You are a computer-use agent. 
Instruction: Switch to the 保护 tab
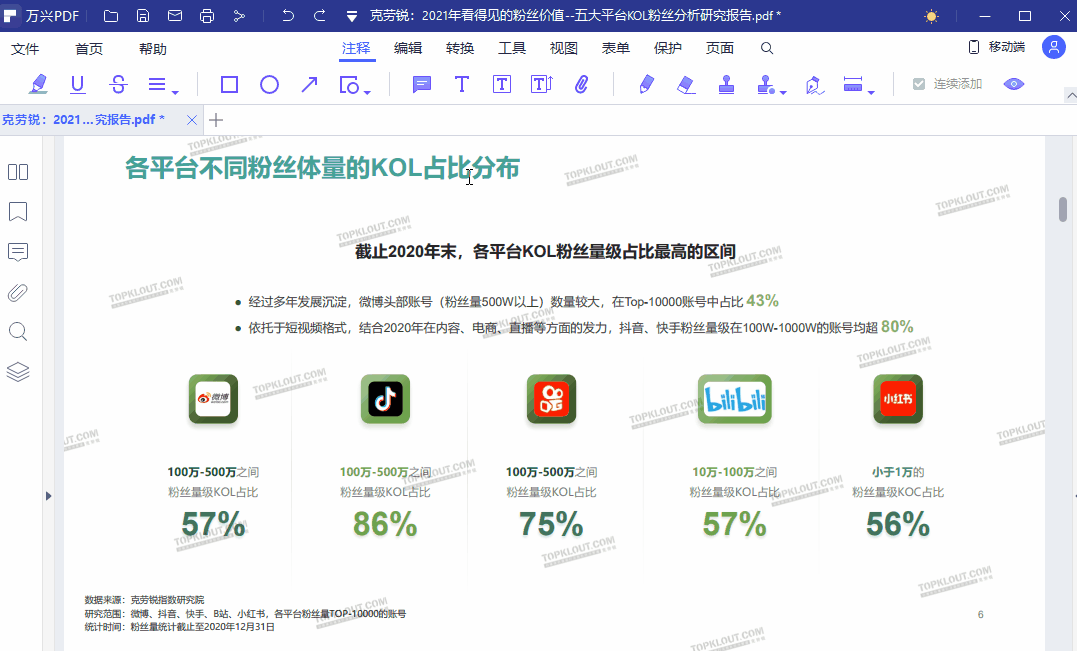pyautogui.click(x=668, y=48)
